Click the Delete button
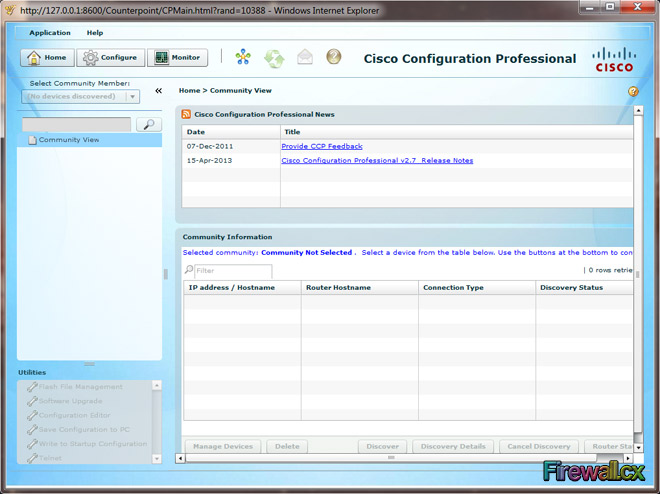The height and width of the screenshot is (494, 660). click(x=287, y=446)
